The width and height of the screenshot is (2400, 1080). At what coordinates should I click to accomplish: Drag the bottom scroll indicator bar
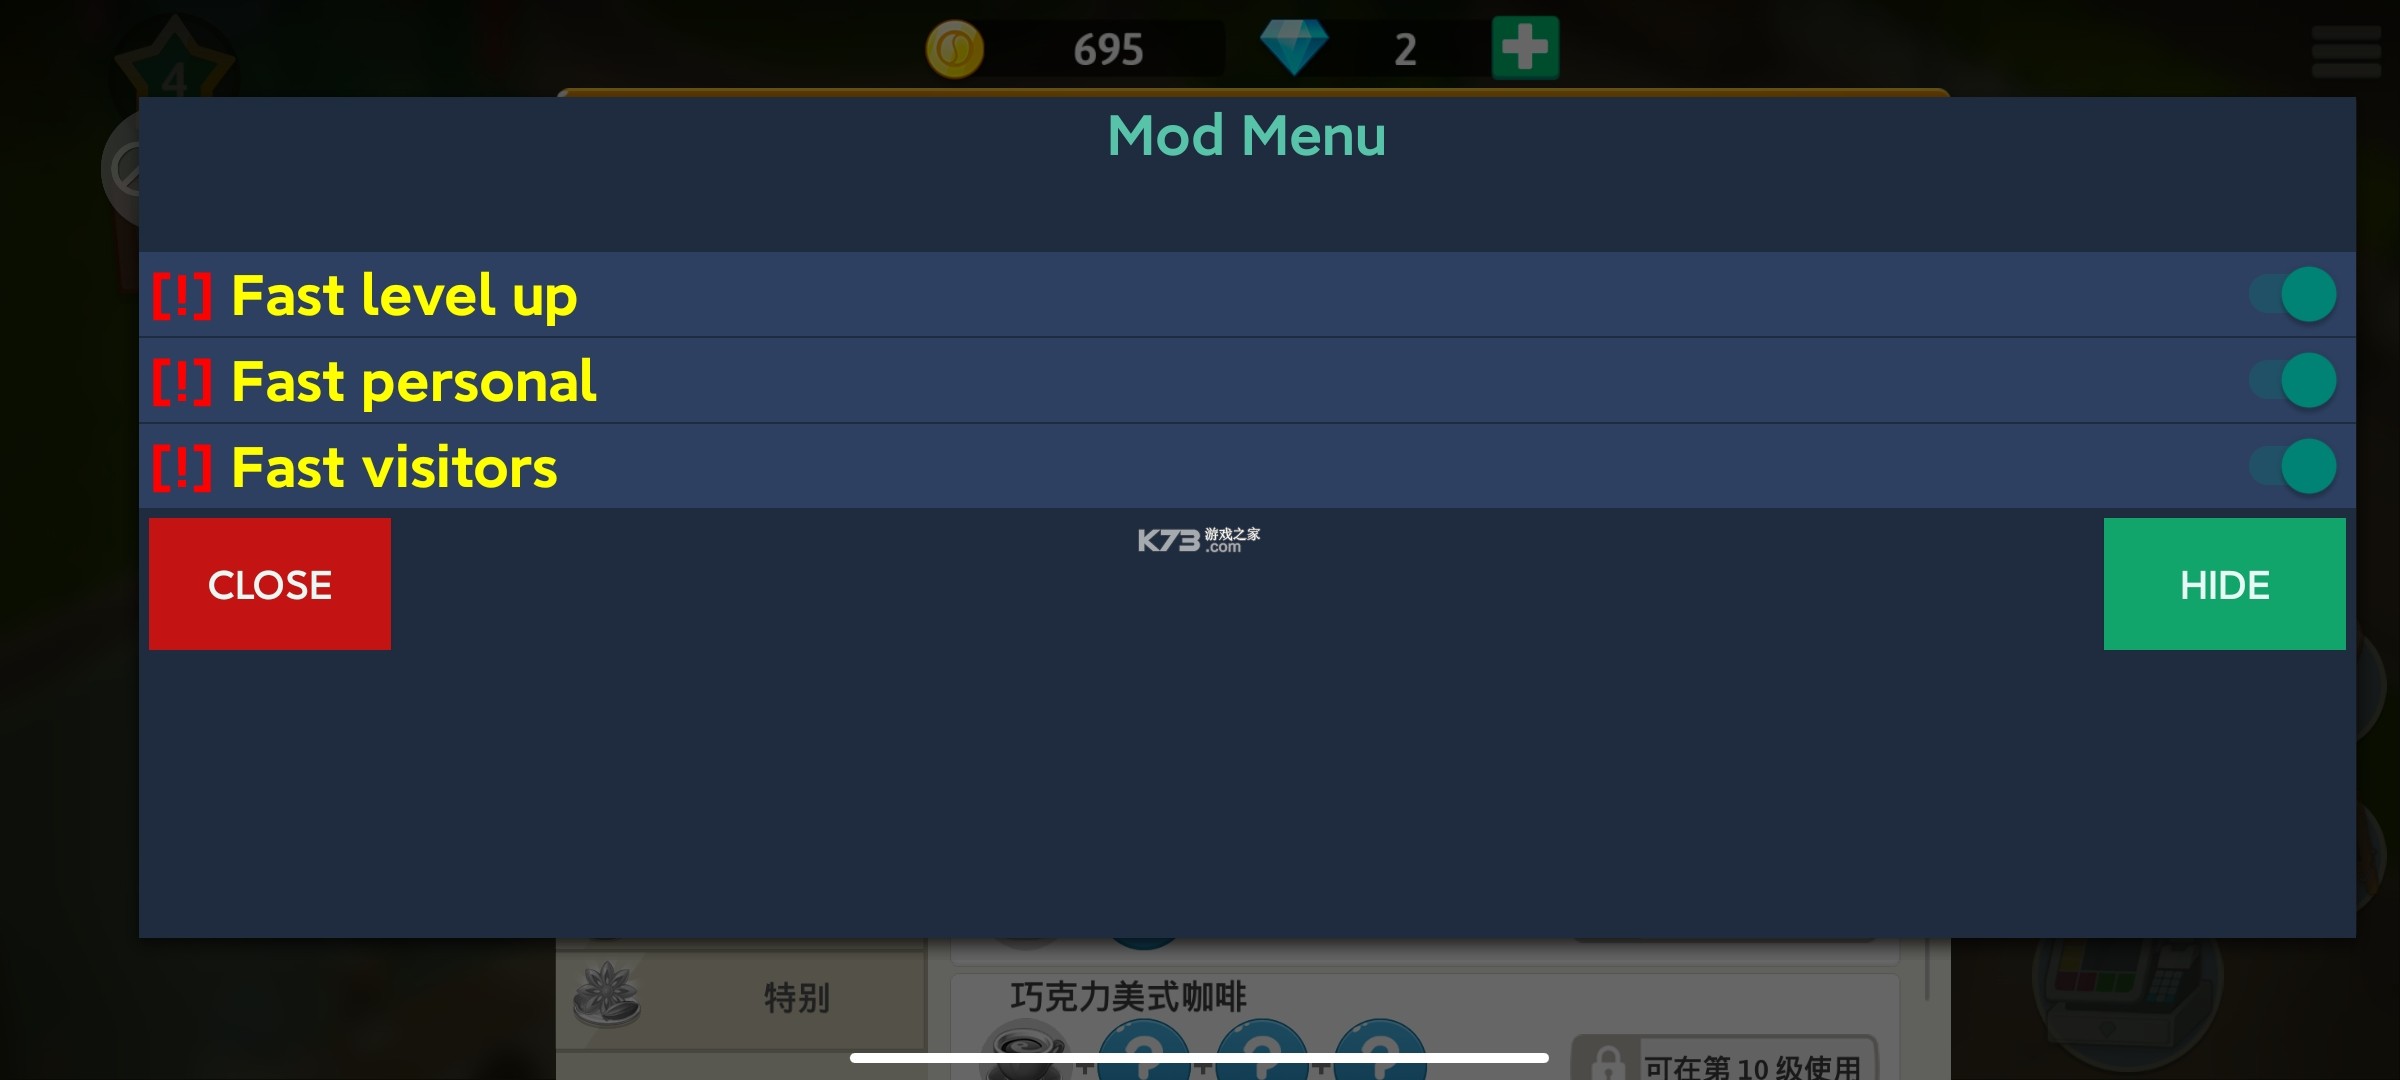pyautogui.click(x=1198, y=1062)
